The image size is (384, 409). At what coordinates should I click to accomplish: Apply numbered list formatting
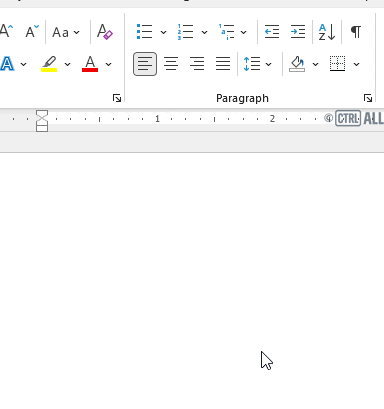click(185, 32)
